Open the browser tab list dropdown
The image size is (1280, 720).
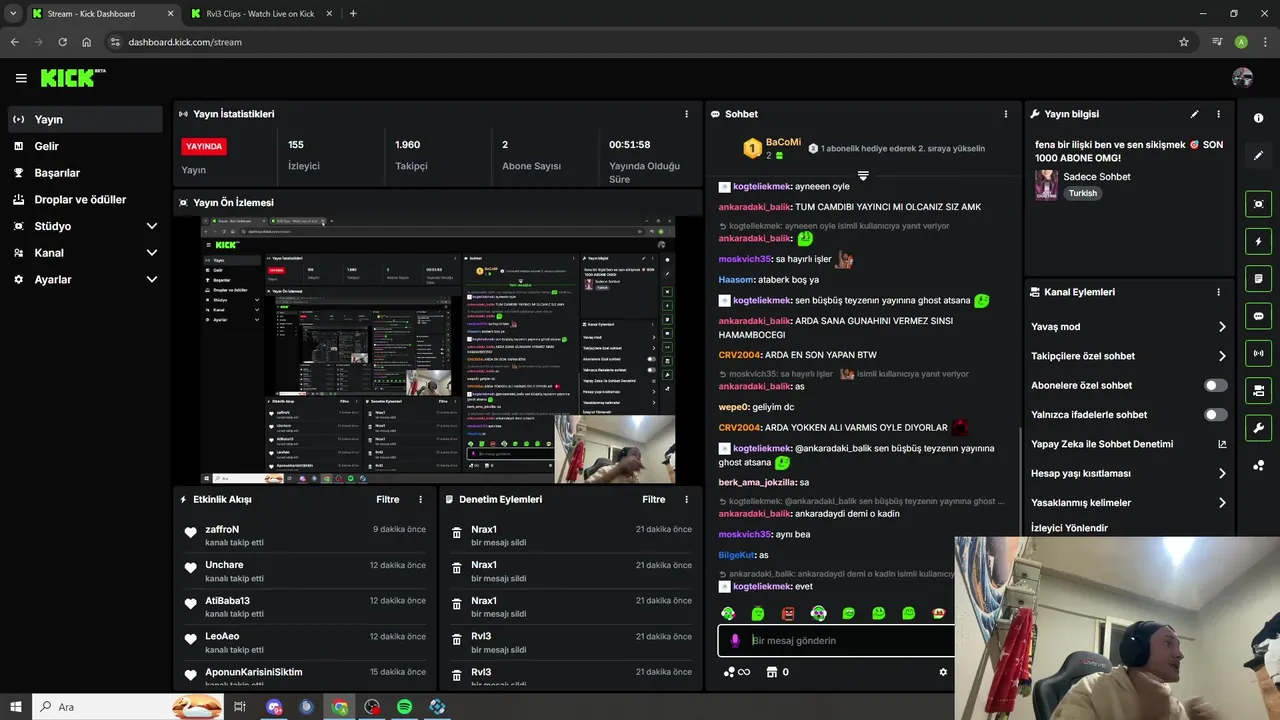[13, 14]
